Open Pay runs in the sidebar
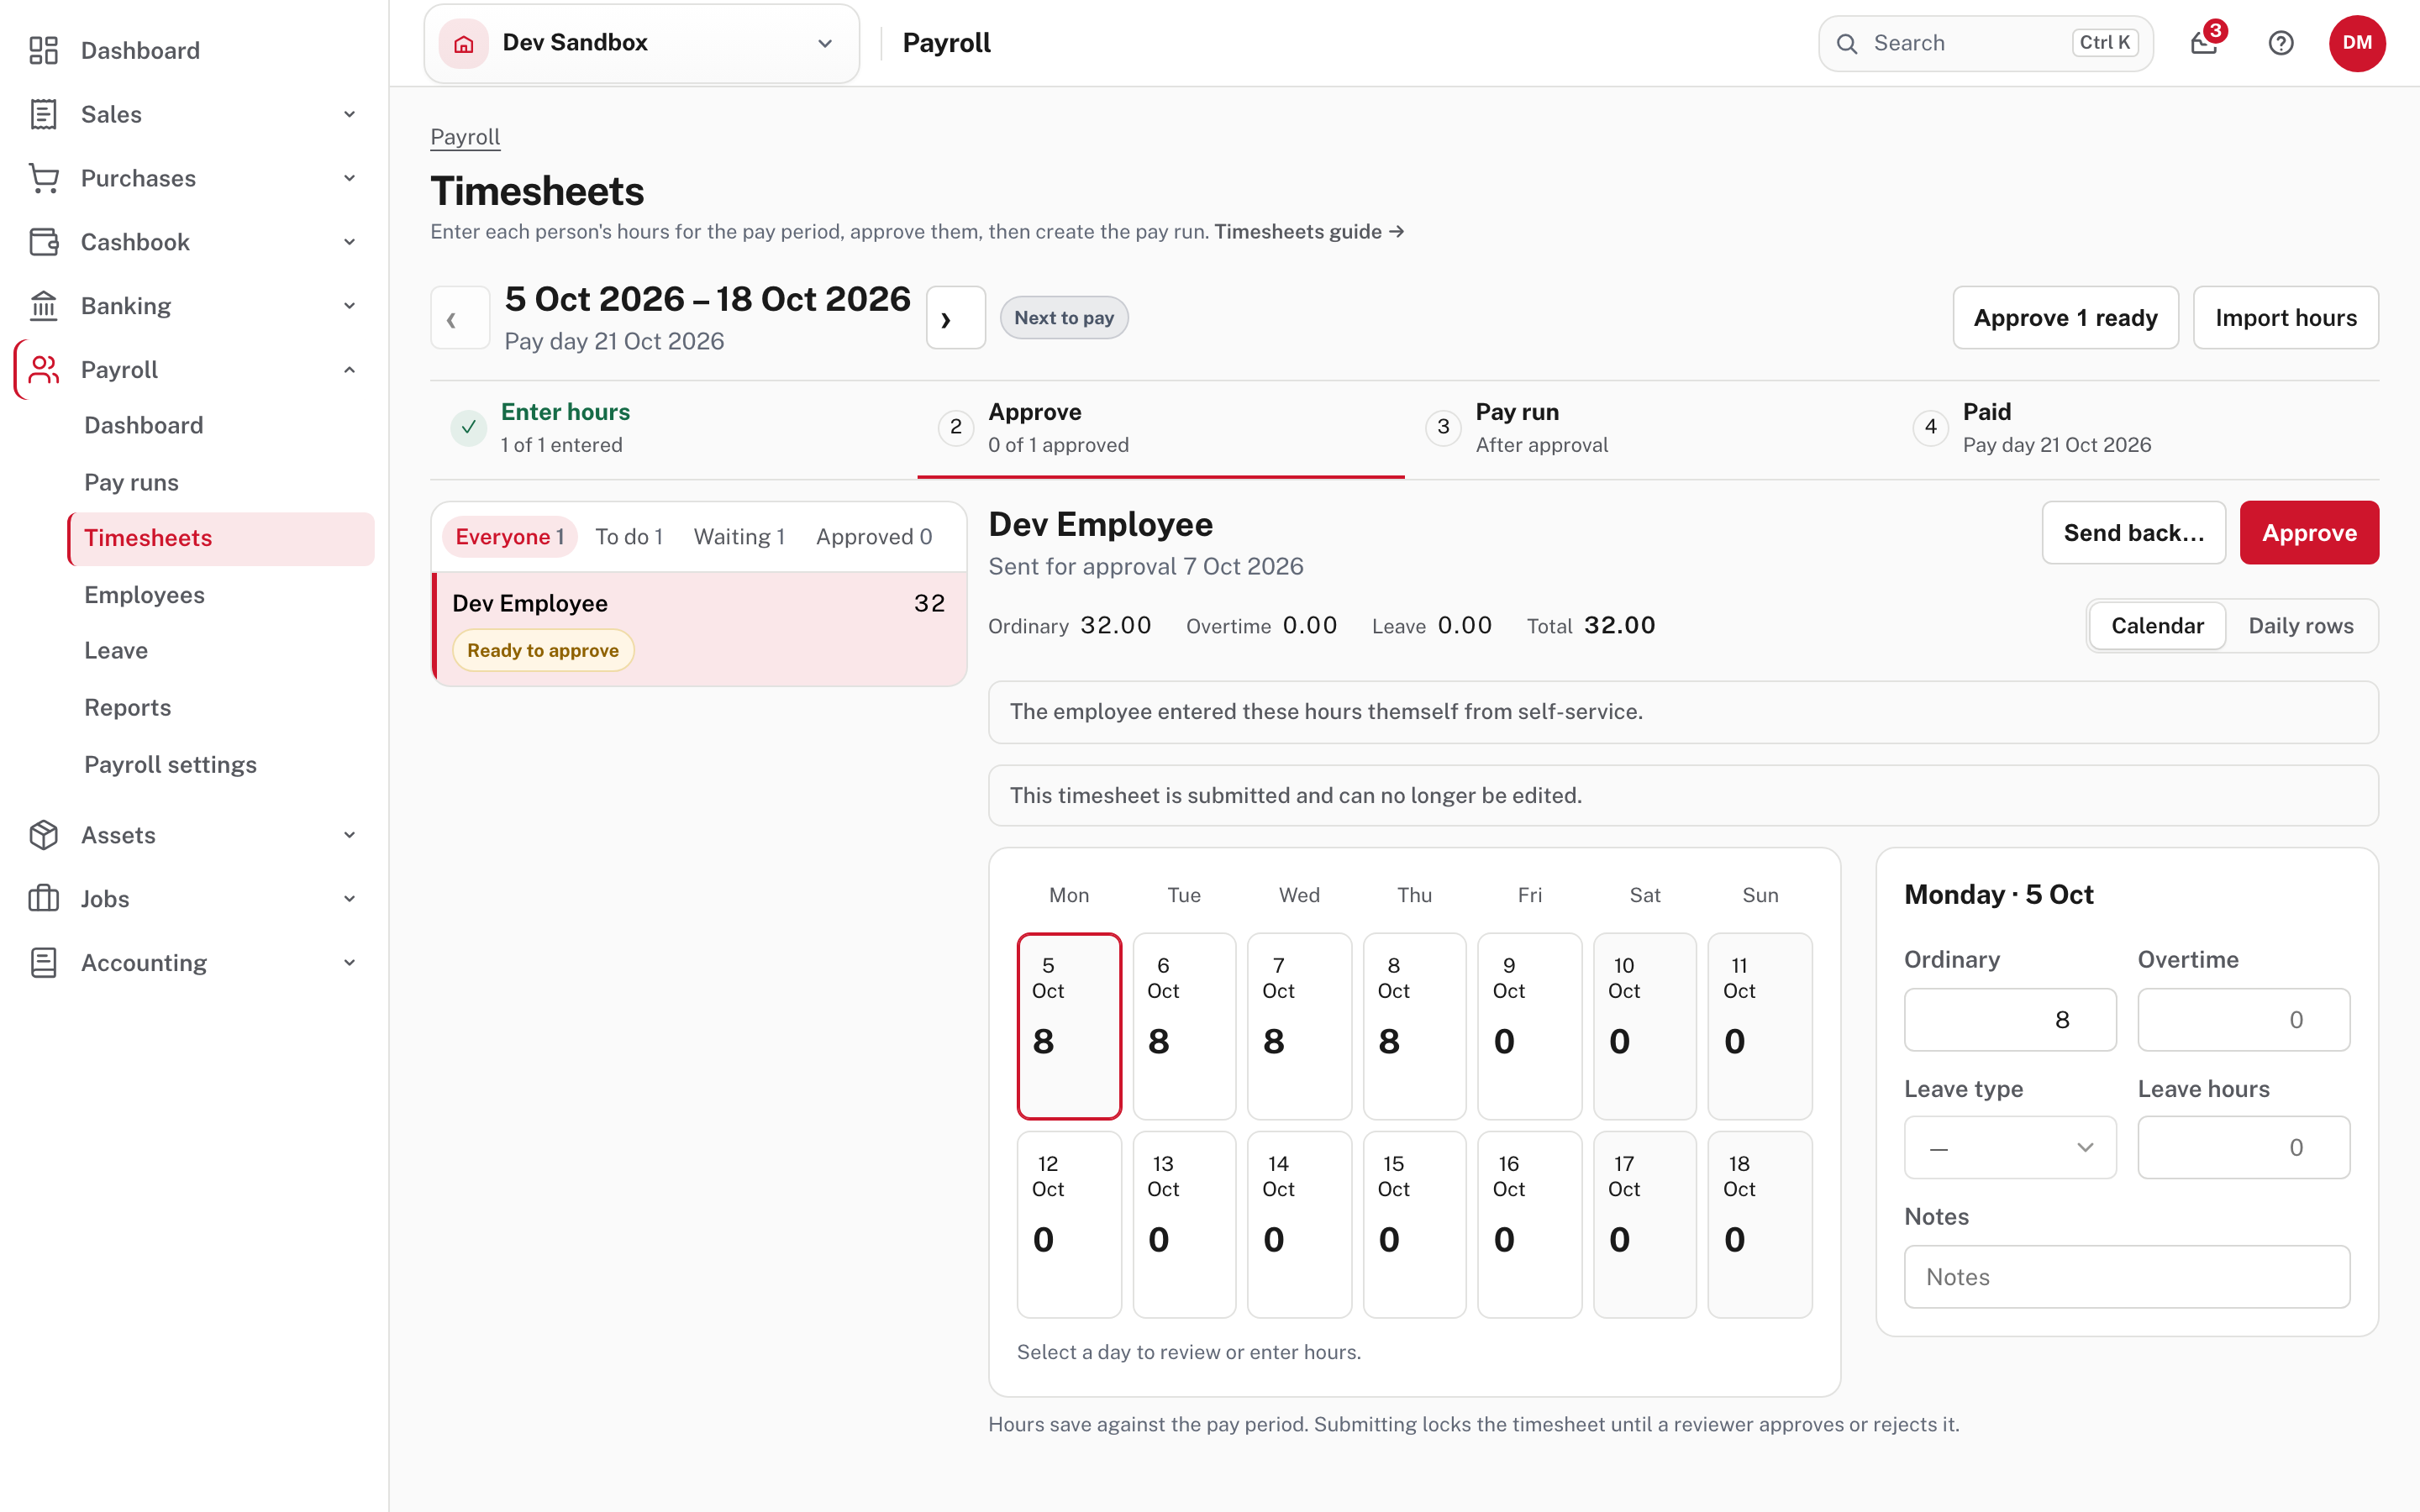2420x1512 pixels. 131,482
